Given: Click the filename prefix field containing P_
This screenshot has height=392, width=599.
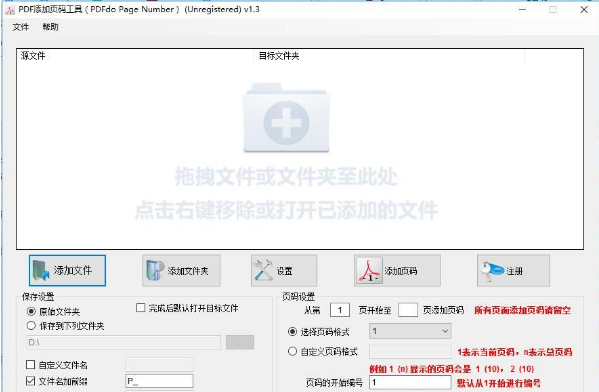Looking at the screenshot, I should tap(159, 381).
